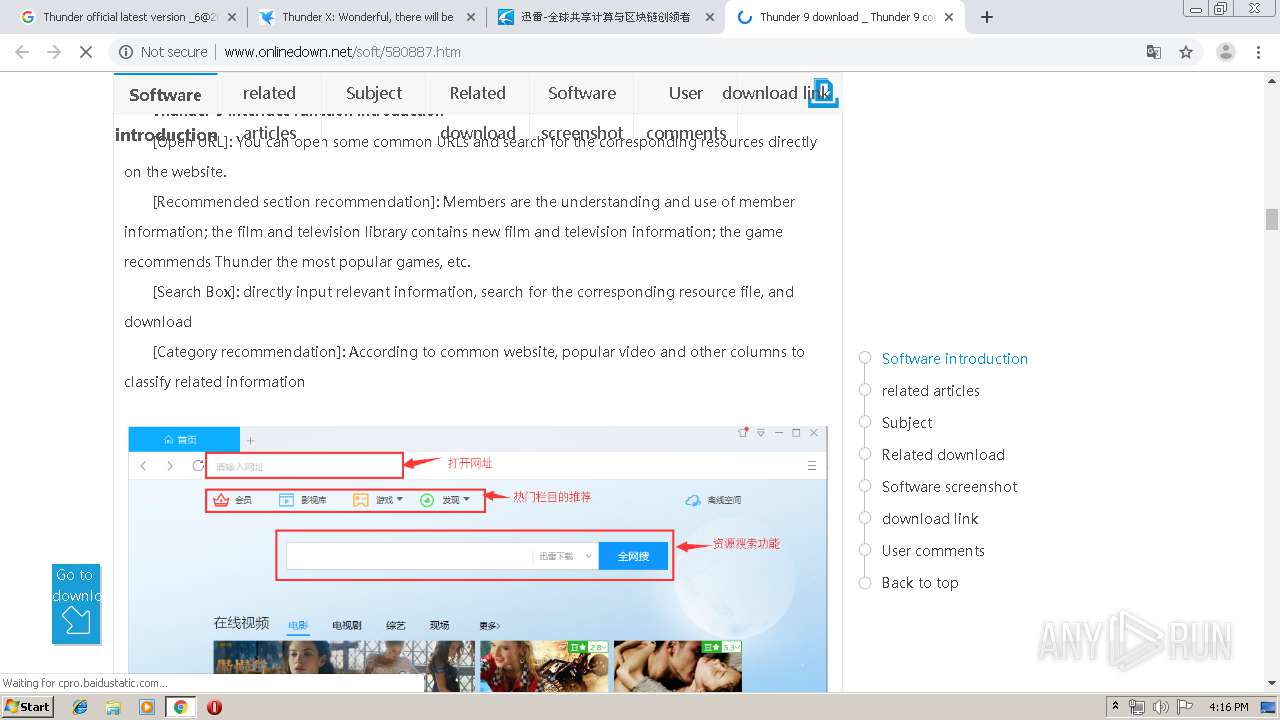Open the Software screenshot page tab
The image size is (1280, 720).
(582, 112)
